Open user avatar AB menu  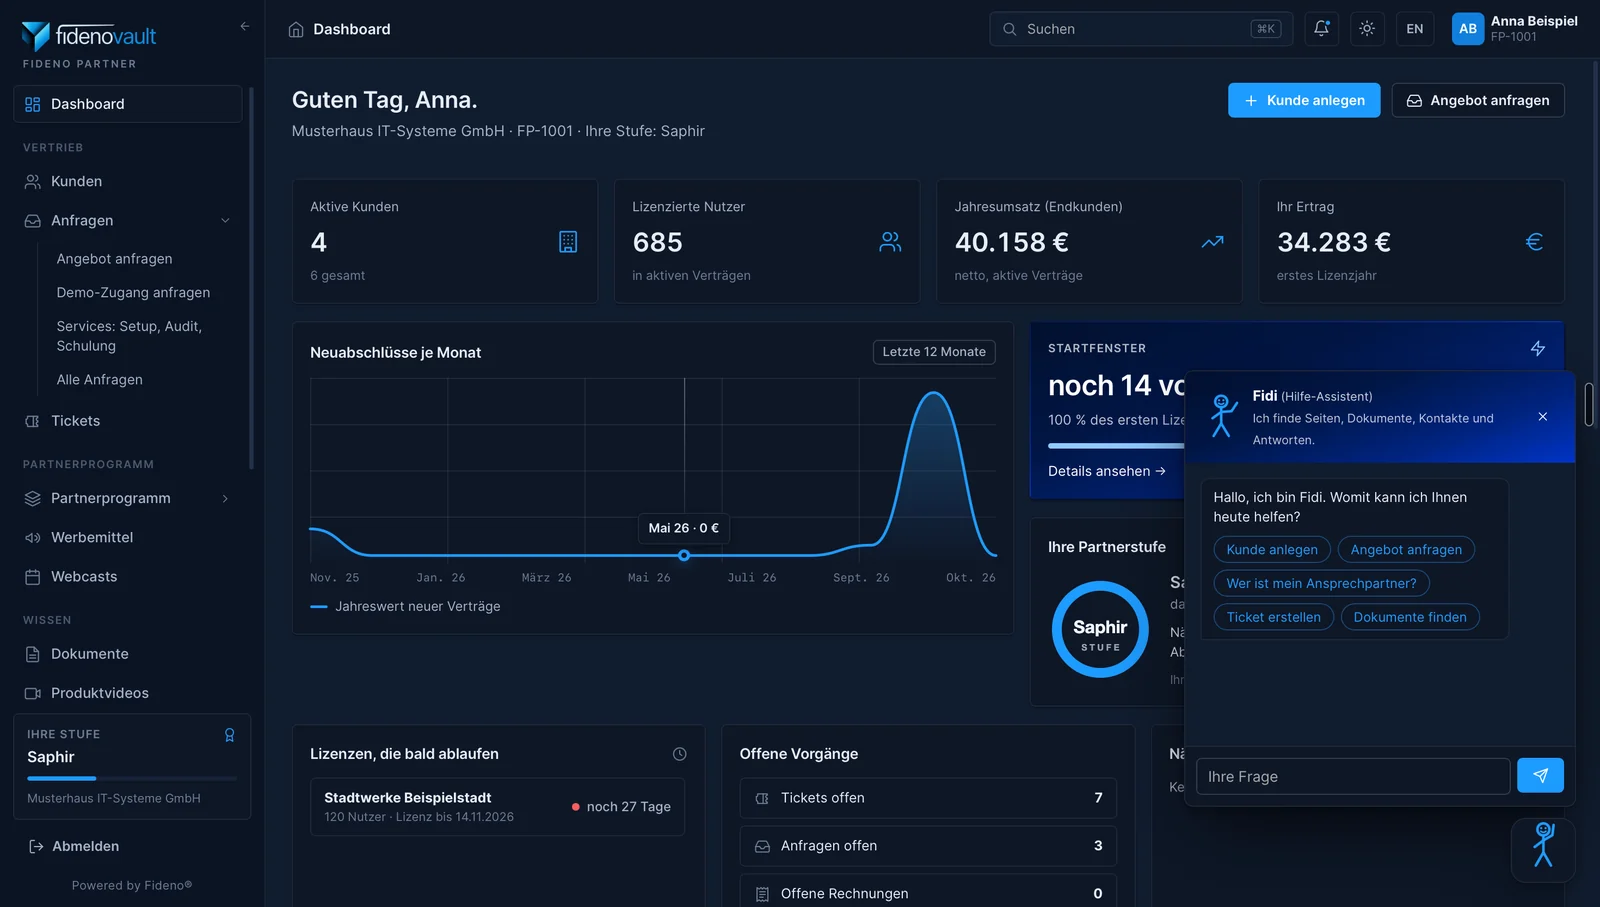(x=1468, y=29)
